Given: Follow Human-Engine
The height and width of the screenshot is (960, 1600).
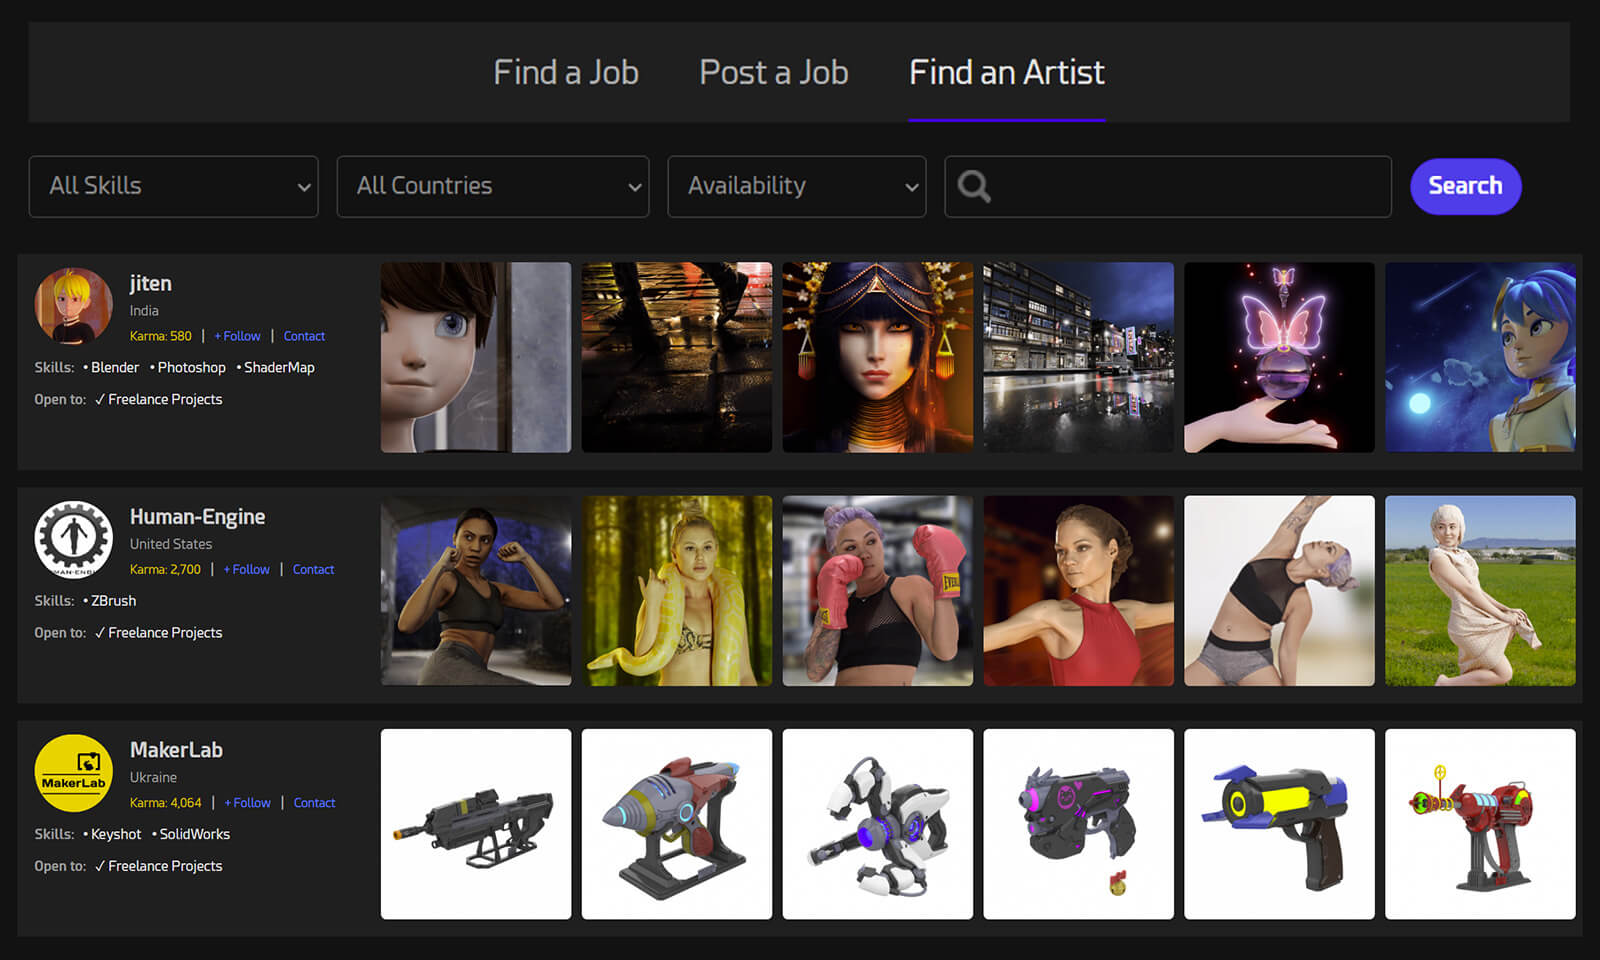Looking at the screenshot, I should (247, 569).
